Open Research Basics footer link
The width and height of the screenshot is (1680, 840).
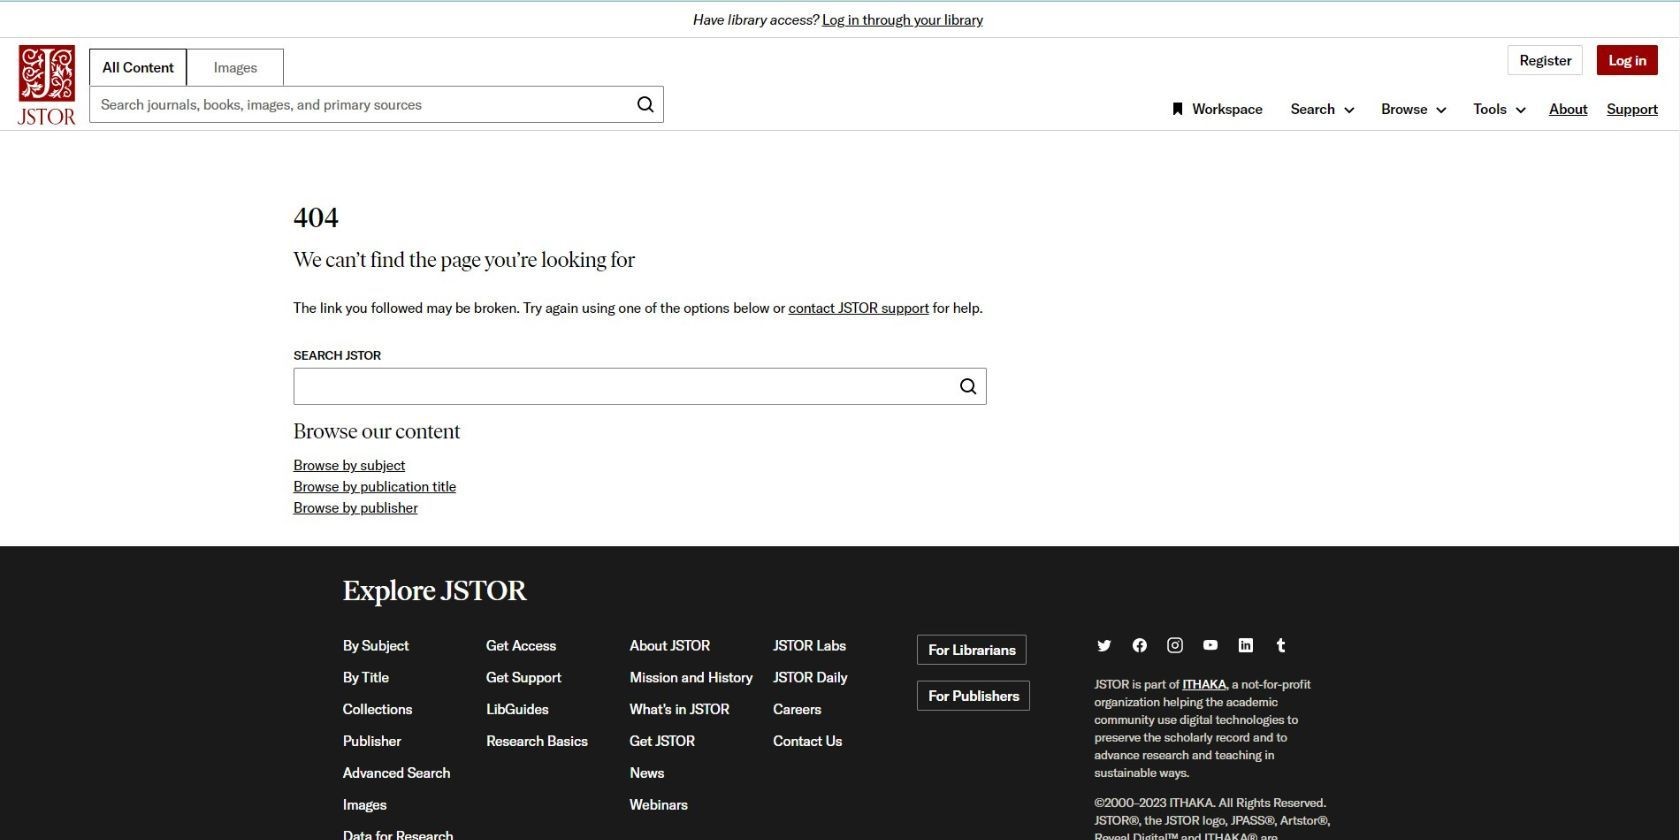click(x=537, y=741)
